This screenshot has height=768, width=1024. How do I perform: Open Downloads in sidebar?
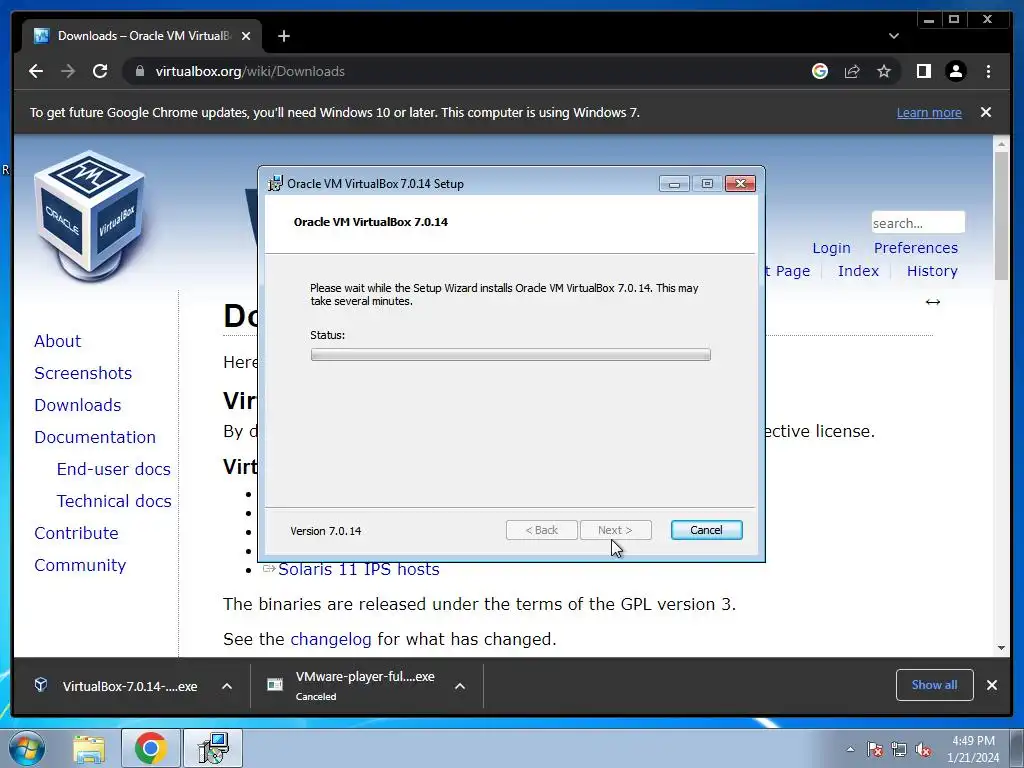pyautogui.click(x=78, y=405)
